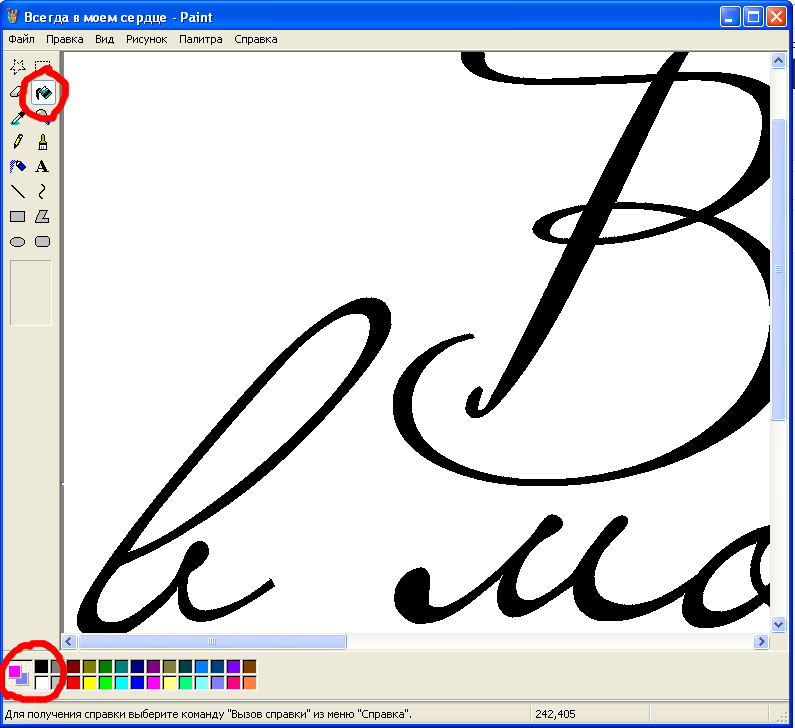
Task: Select the Text tool
Action: (x=43, y=167)
